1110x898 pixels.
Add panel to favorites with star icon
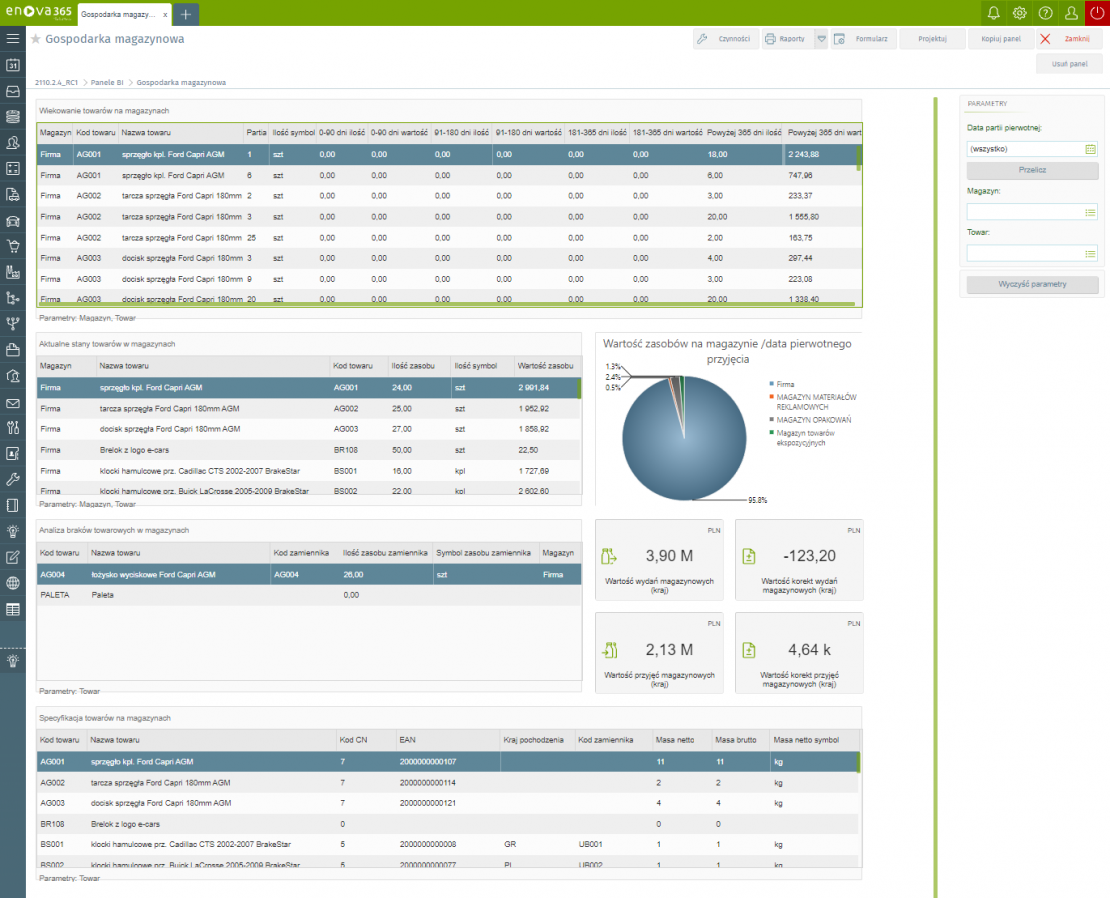coord(36,39)
